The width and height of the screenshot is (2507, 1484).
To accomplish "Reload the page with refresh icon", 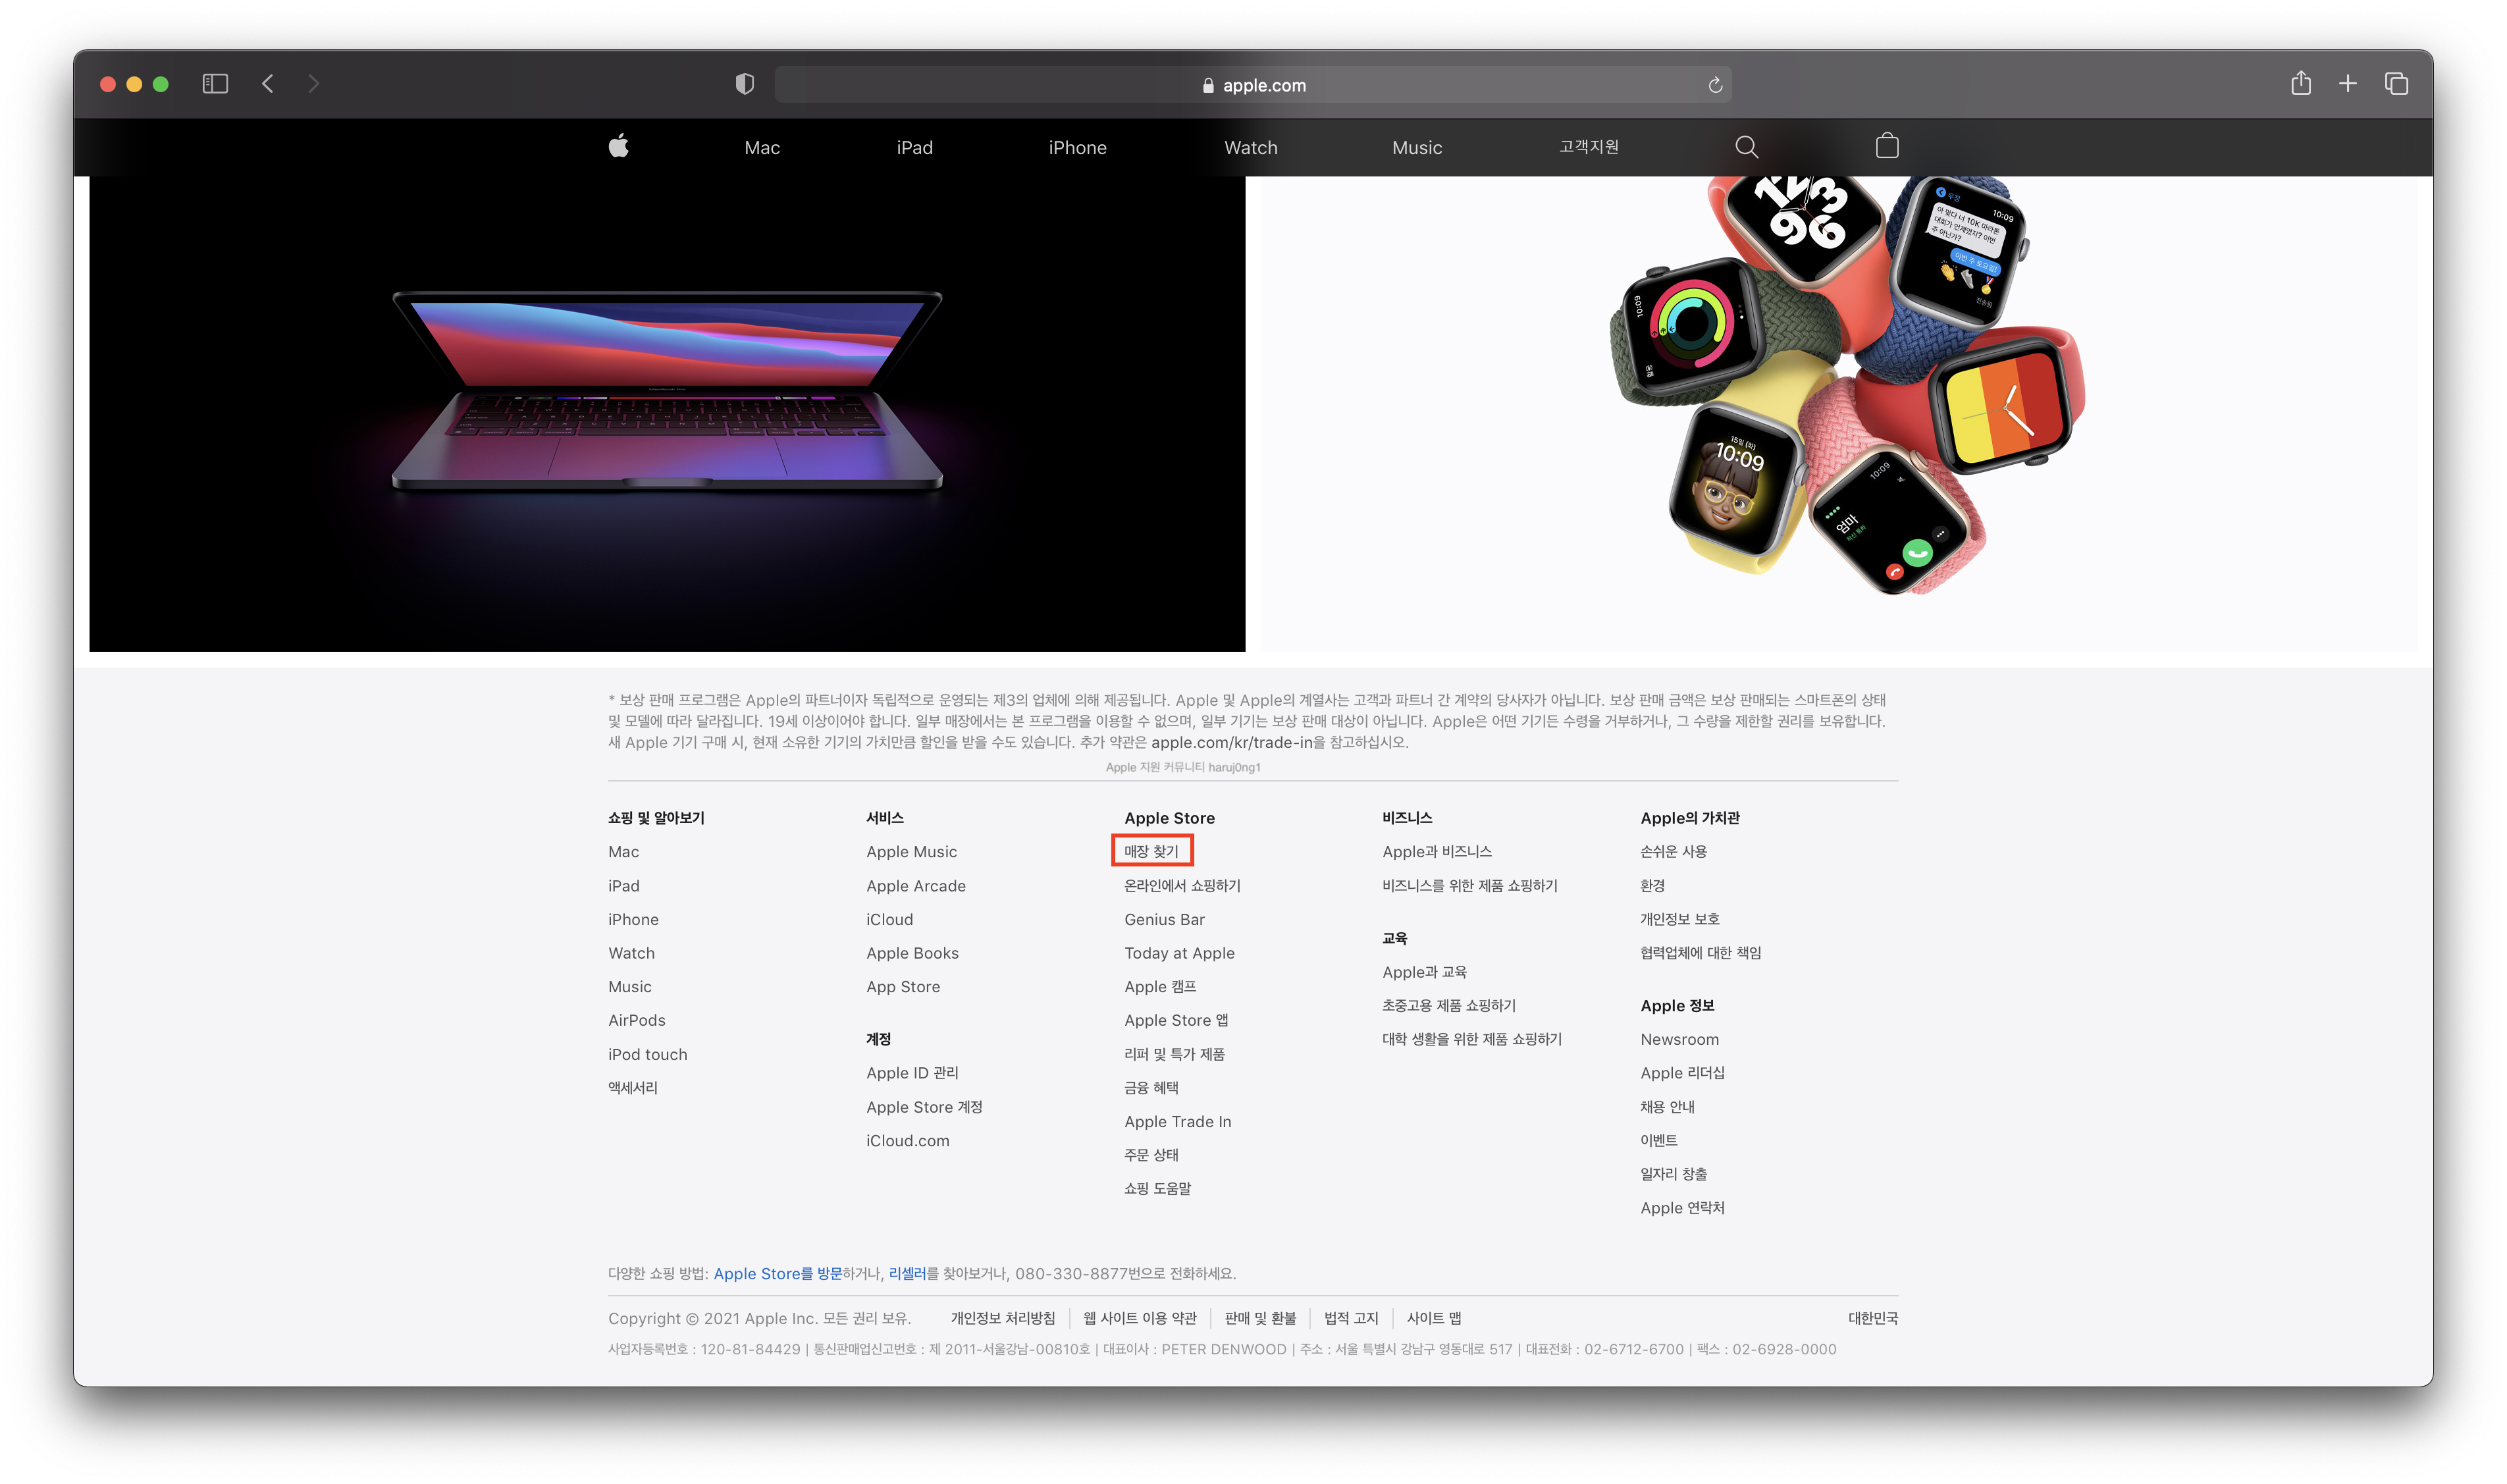I will coord(1715,85).
